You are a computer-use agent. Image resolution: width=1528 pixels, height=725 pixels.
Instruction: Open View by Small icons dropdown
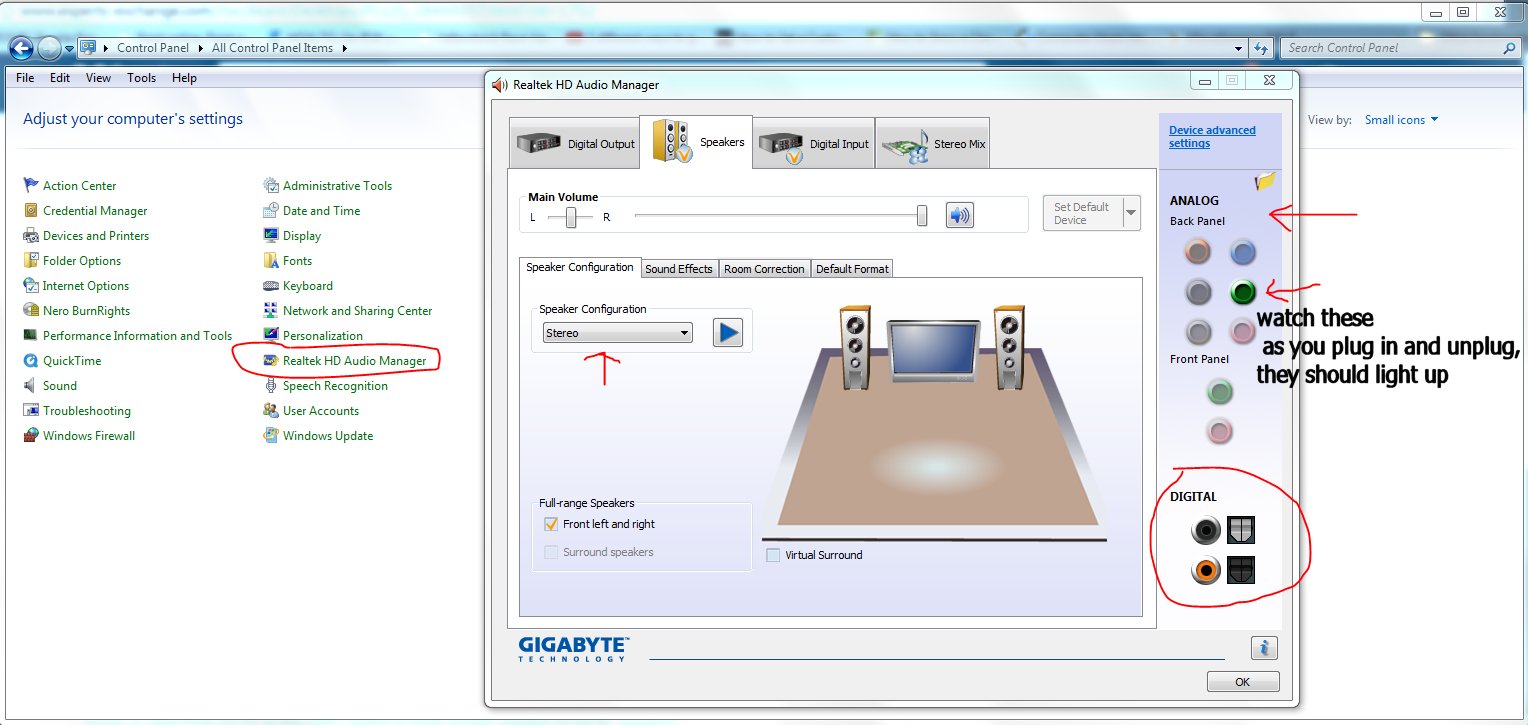pos(1402,120)
